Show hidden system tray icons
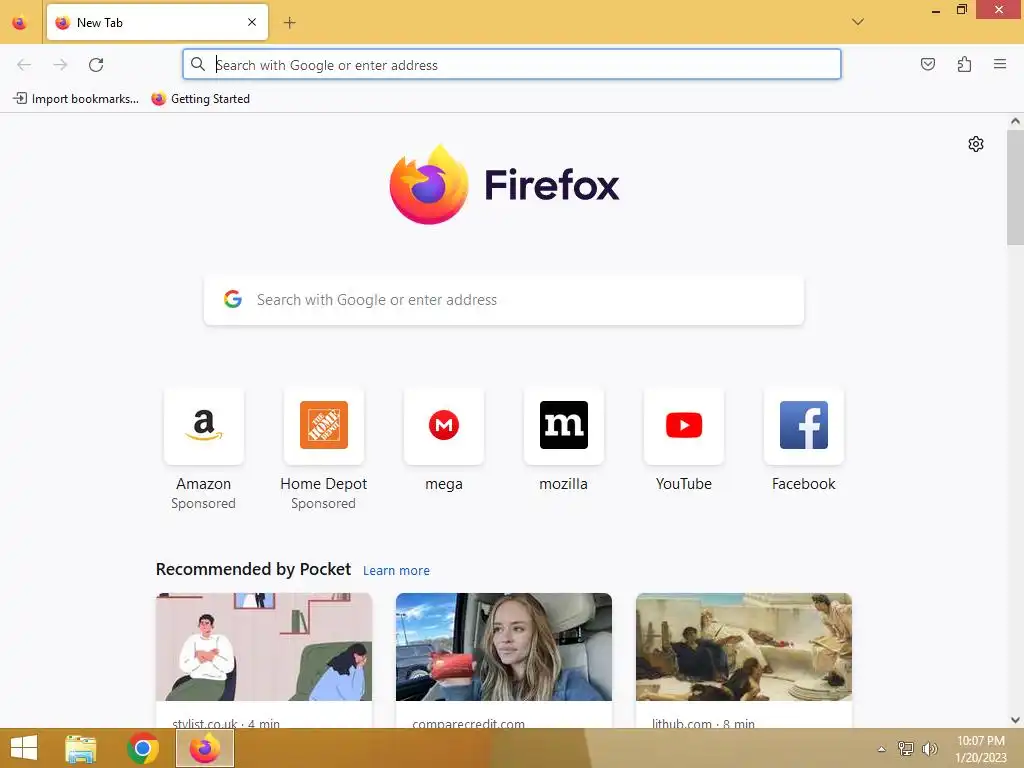Viewport: 1024px width, 768px height. (x=881, y=749)
